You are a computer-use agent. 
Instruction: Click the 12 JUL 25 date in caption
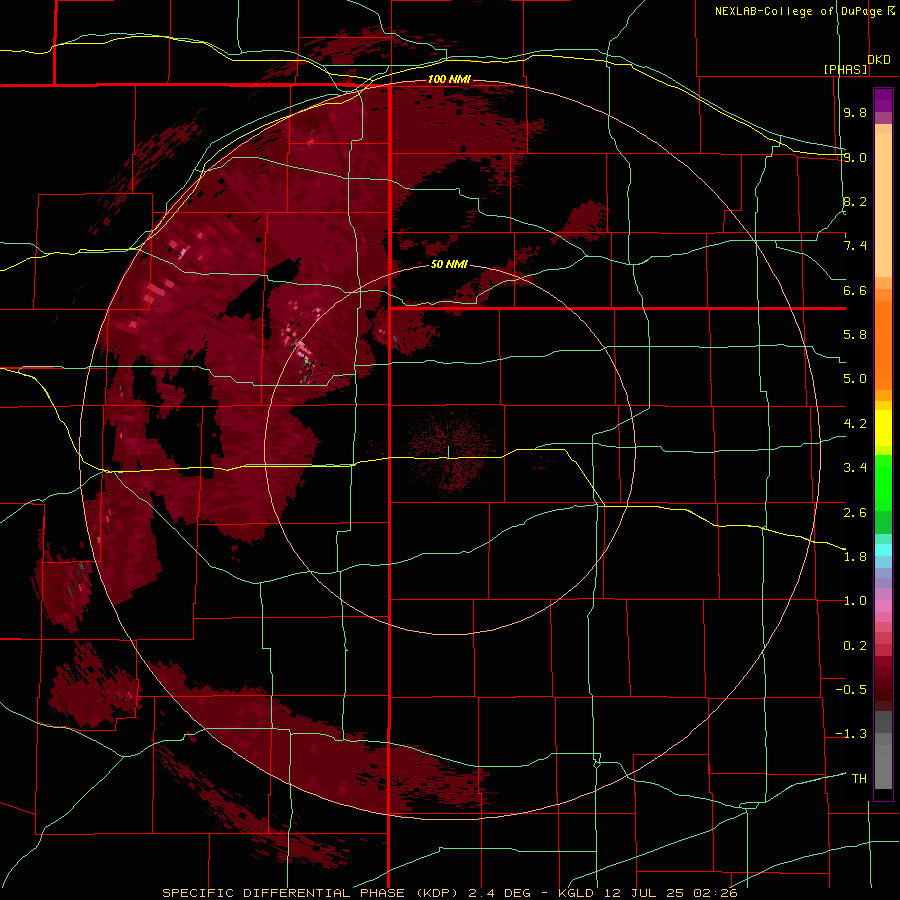click(x=645, y=893)
